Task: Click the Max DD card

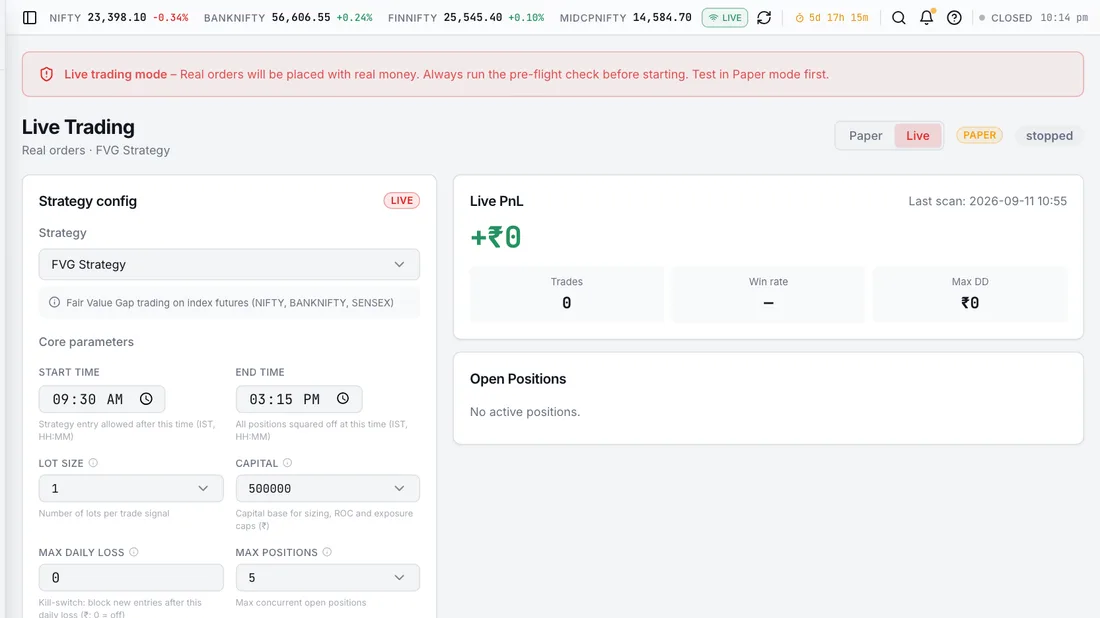Action: coord(970,294)
